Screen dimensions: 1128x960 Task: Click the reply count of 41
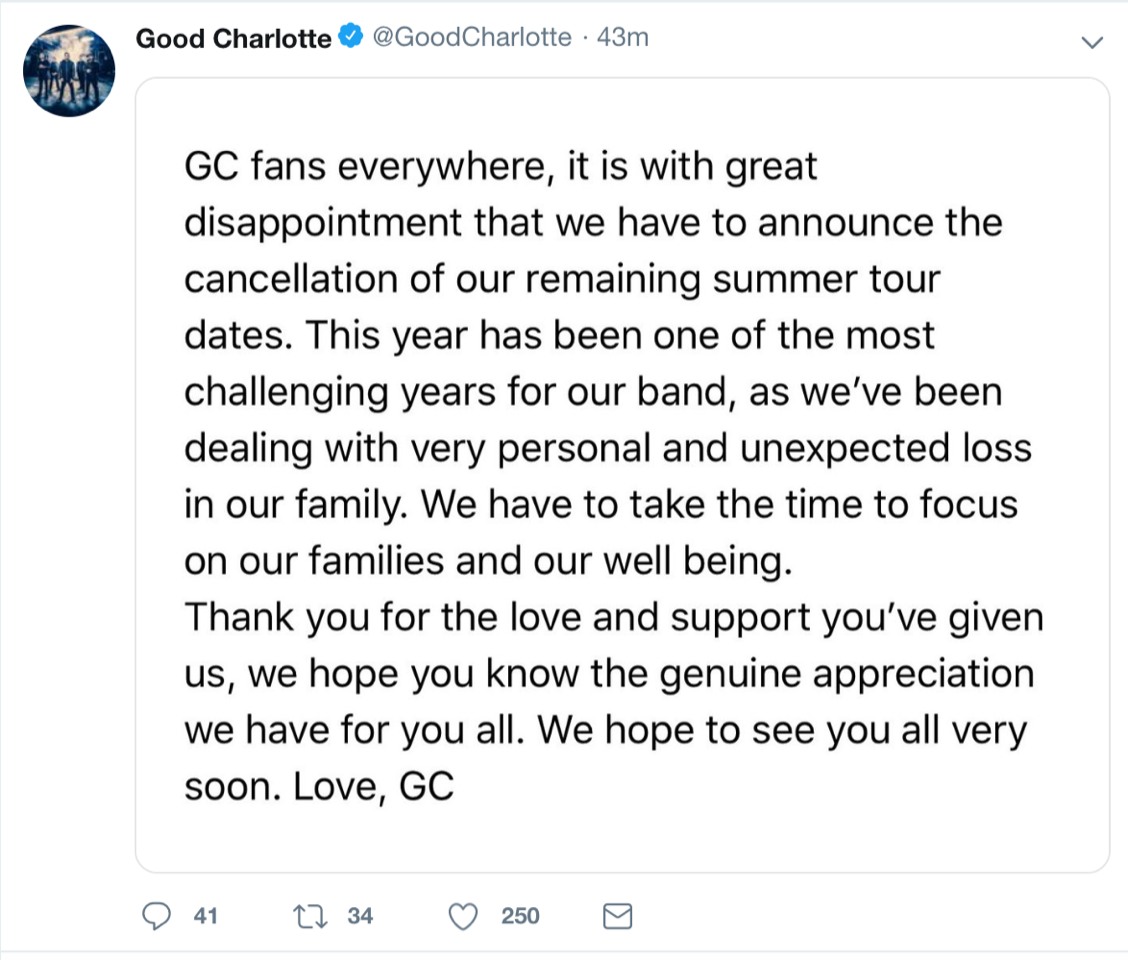(x=205, y=915)
